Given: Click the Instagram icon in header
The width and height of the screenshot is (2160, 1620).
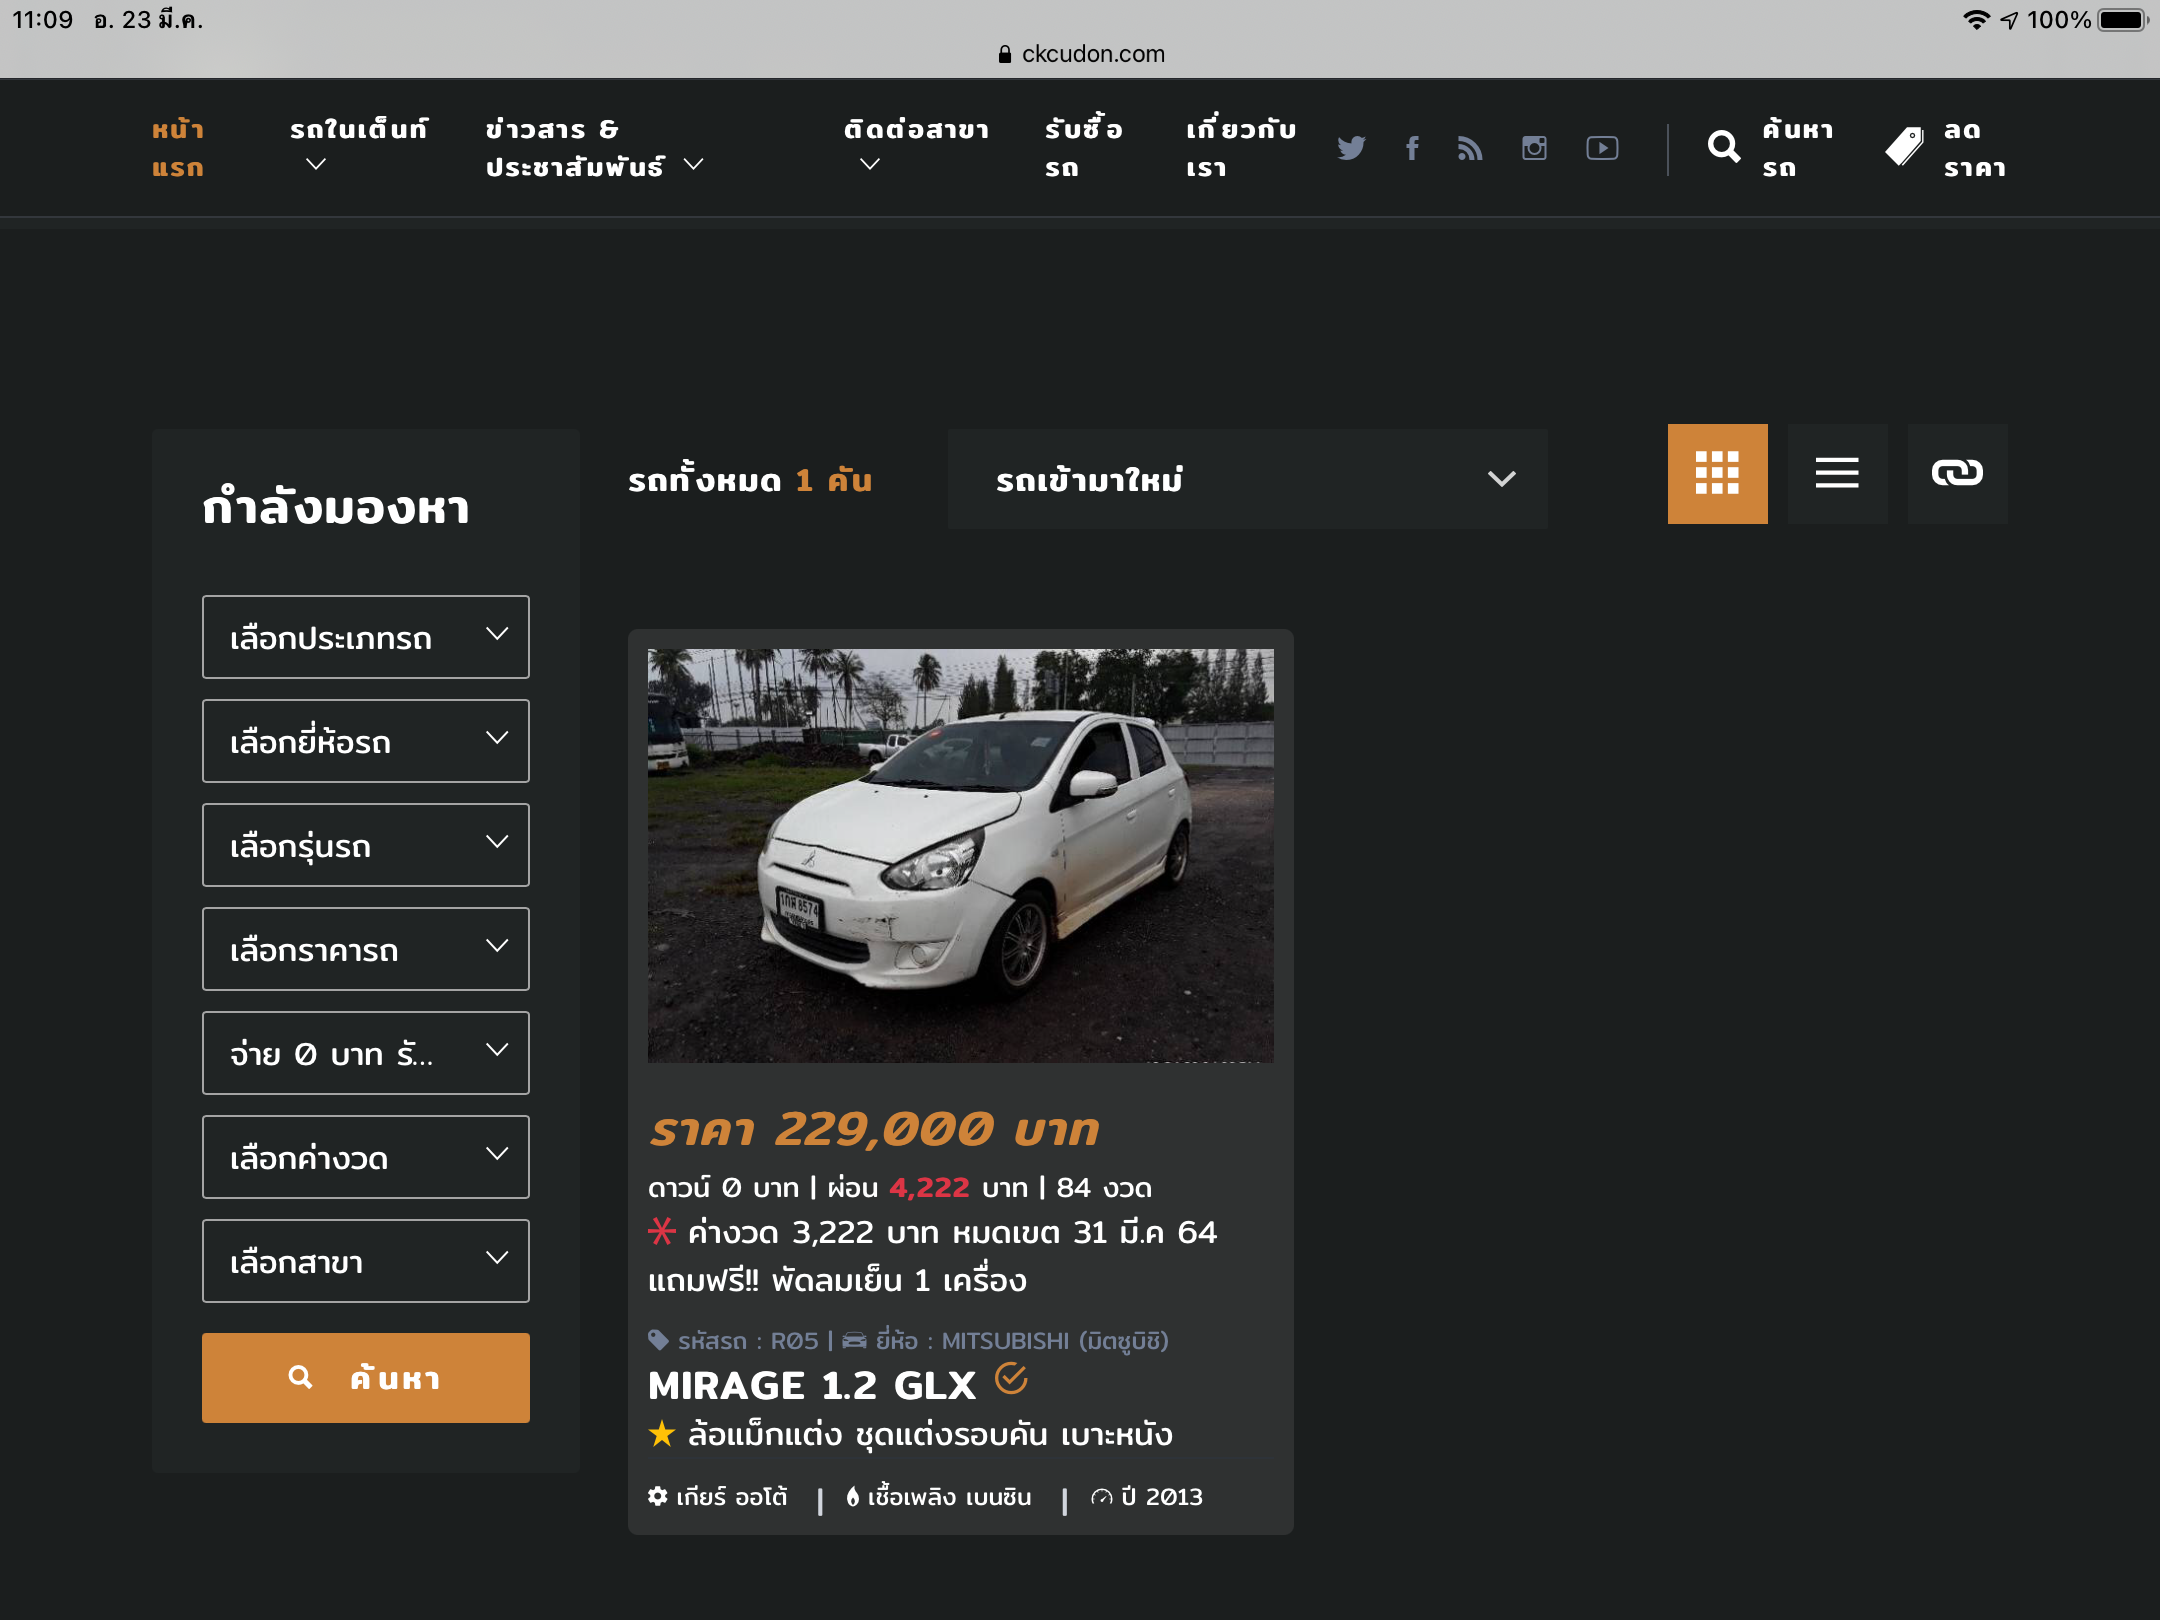Looking at the screenshot, I should (1534, 148).
